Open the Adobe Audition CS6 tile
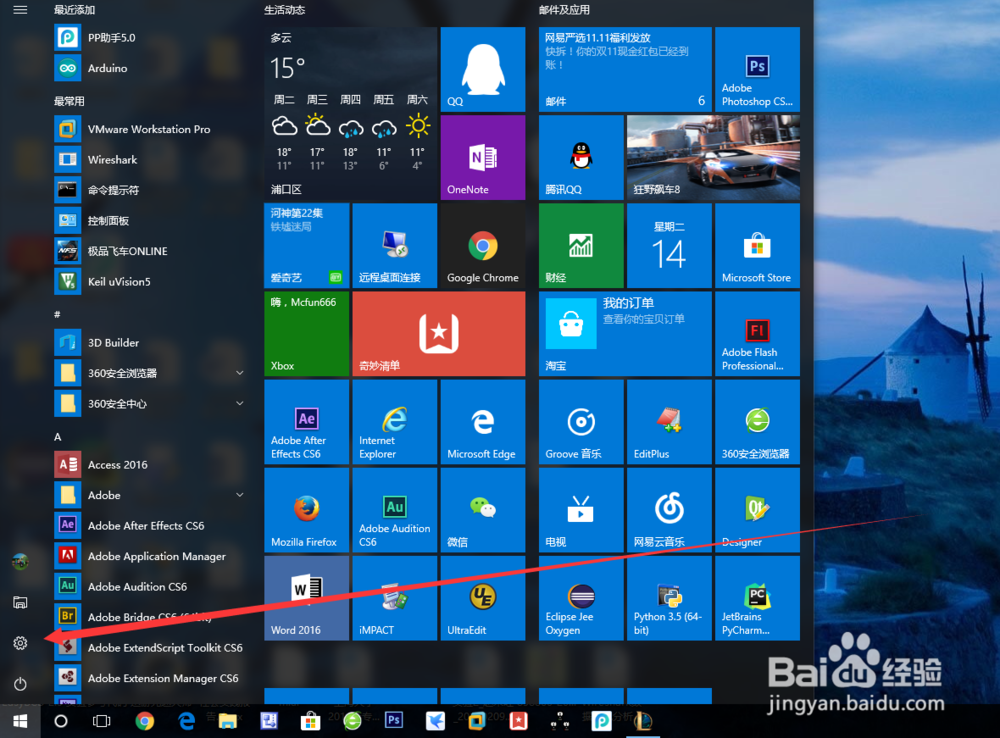1000x738 pixels. coord(395,510)
